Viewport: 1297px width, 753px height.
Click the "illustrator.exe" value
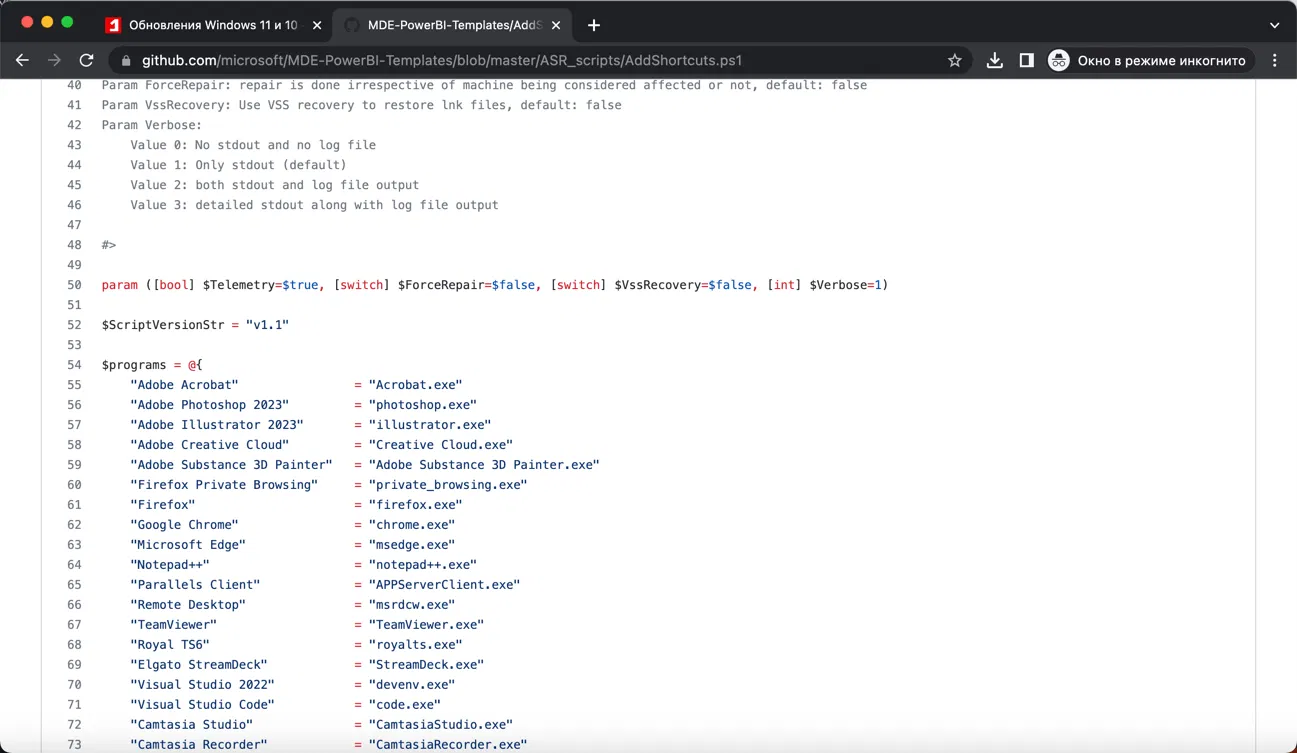tap(430, 425)
